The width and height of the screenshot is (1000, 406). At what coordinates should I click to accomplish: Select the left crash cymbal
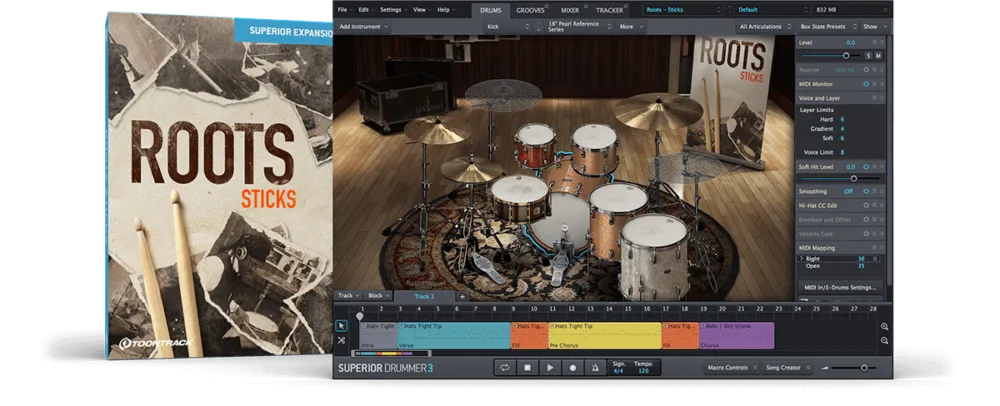pyautogui.click(x=438, y=130)
